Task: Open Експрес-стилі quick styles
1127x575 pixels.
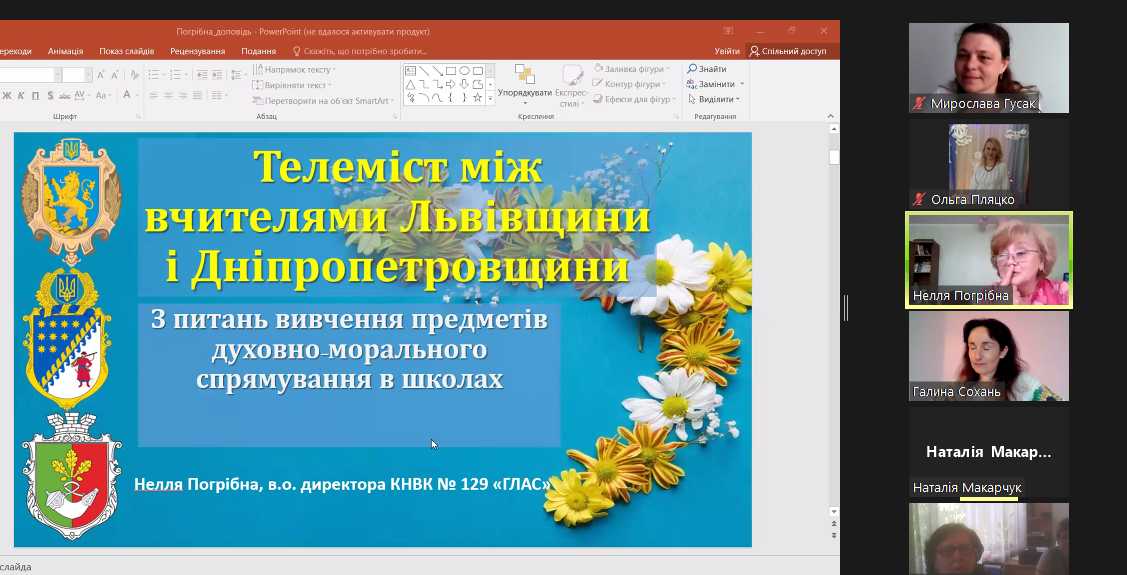Action: 571,86
